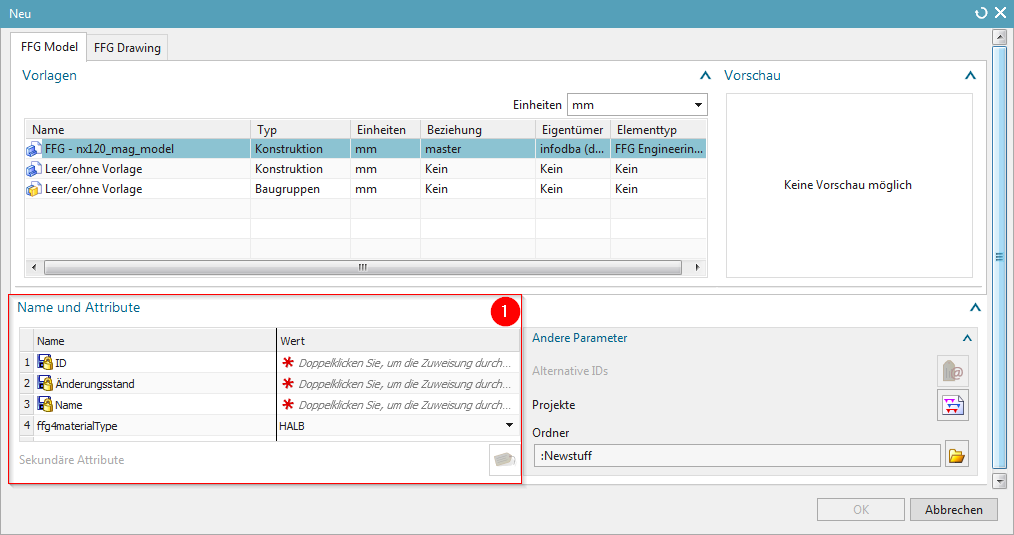The image size is (1014, 535).
Task: Click the reset dialog icon in title bar
Action: coord(980,12)
